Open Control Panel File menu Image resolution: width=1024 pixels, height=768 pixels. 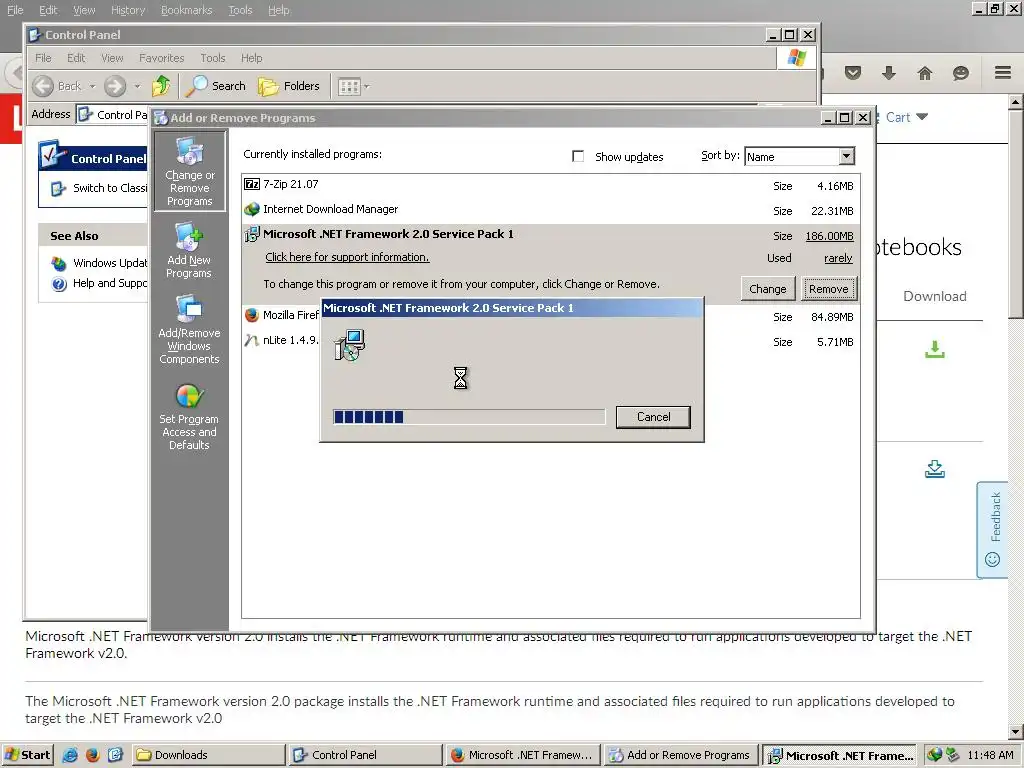click(x=43, y=58)
